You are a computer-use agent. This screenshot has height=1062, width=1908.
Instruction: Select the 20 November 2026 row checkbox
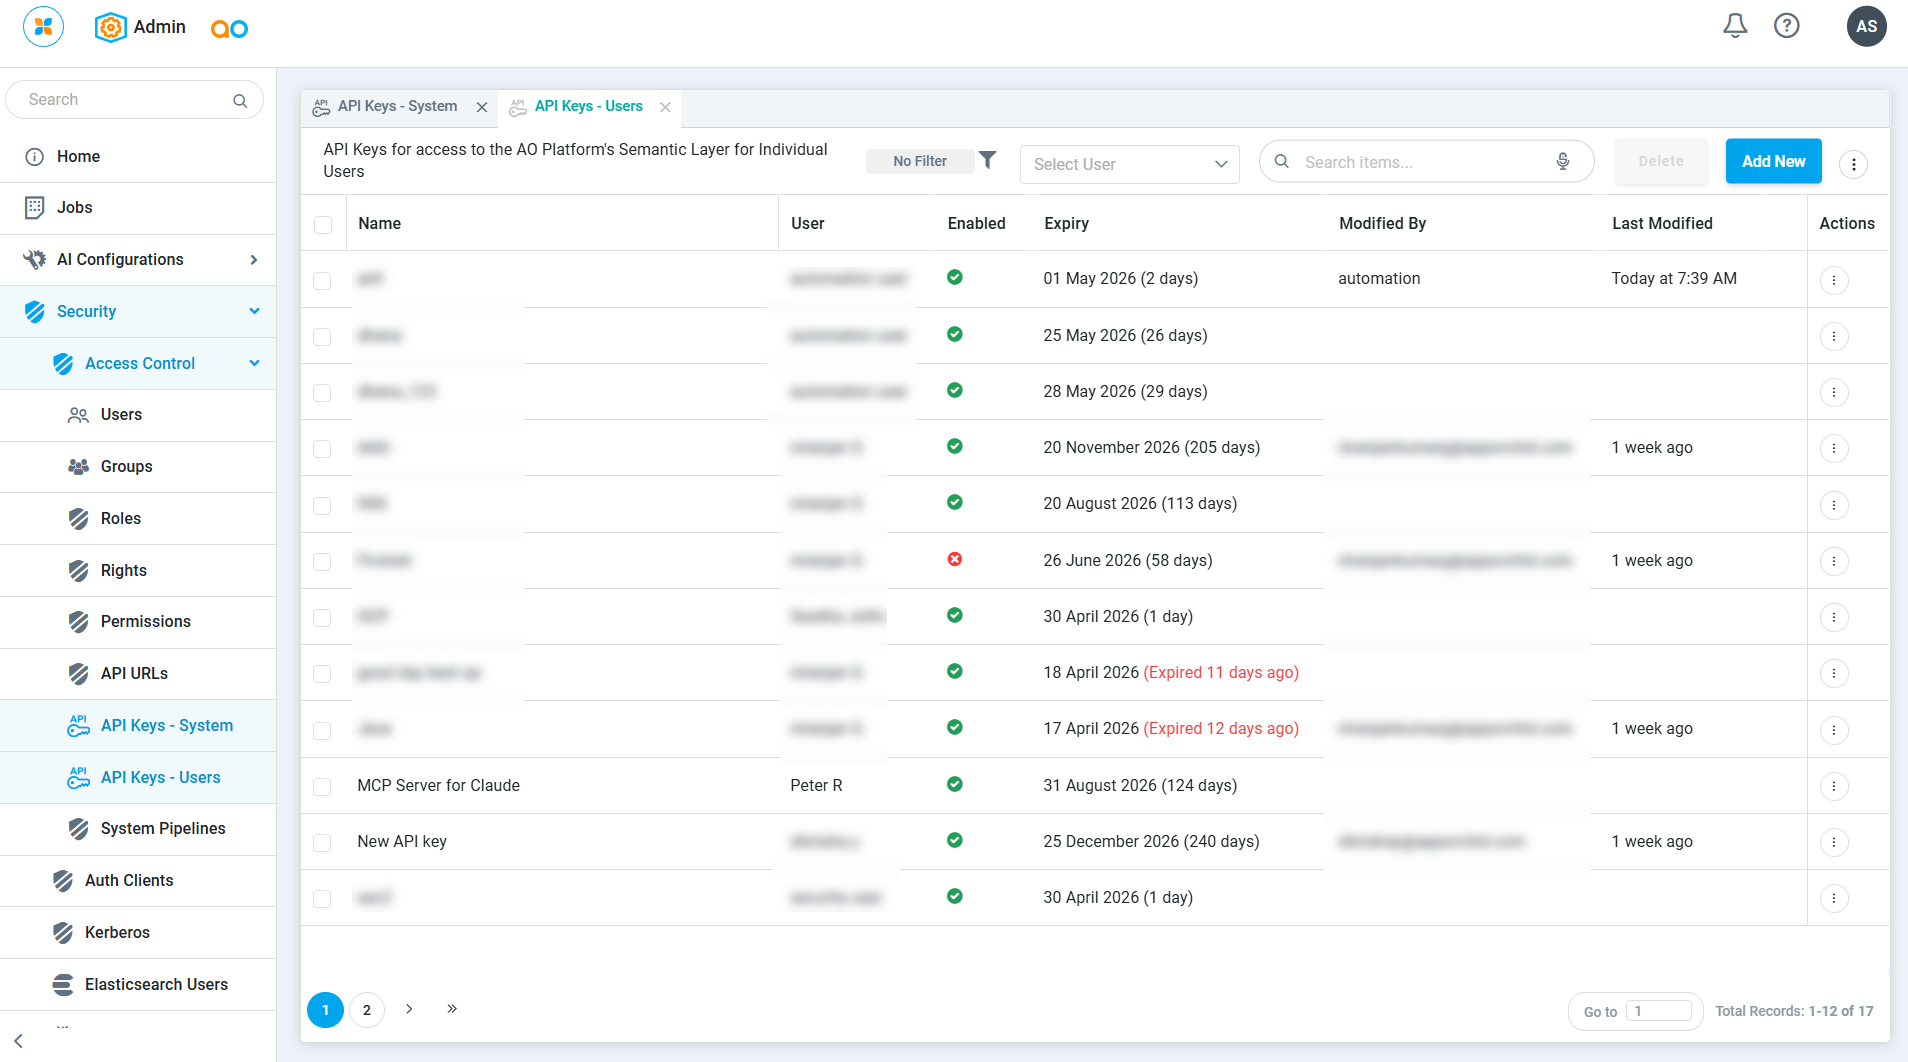coord(322,449)
